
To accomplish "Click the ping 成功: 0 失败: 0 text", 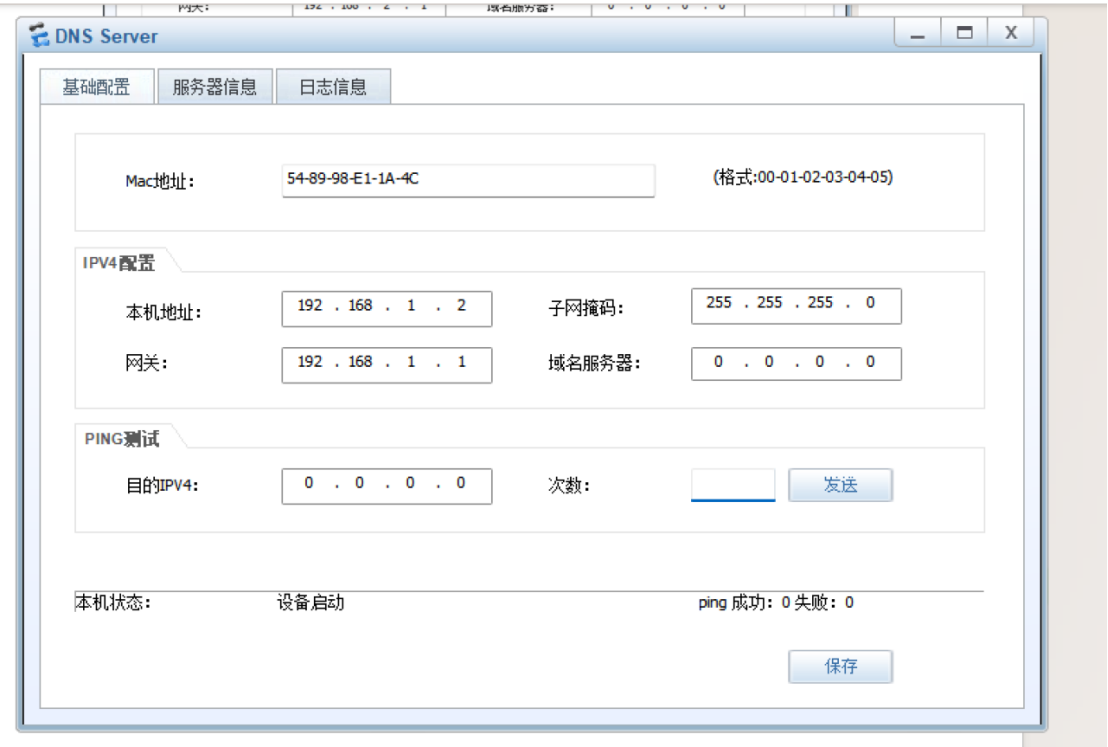I will pos(776,603).
